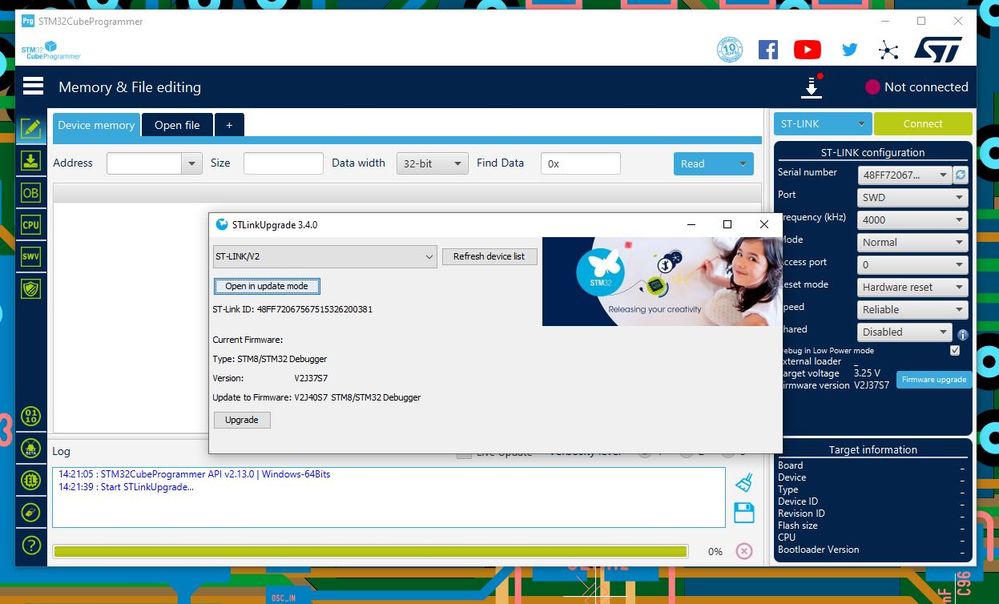Click the BETA bug icon in sidebar
Viewport: 999px width, 604px height.
coord(31,448)
